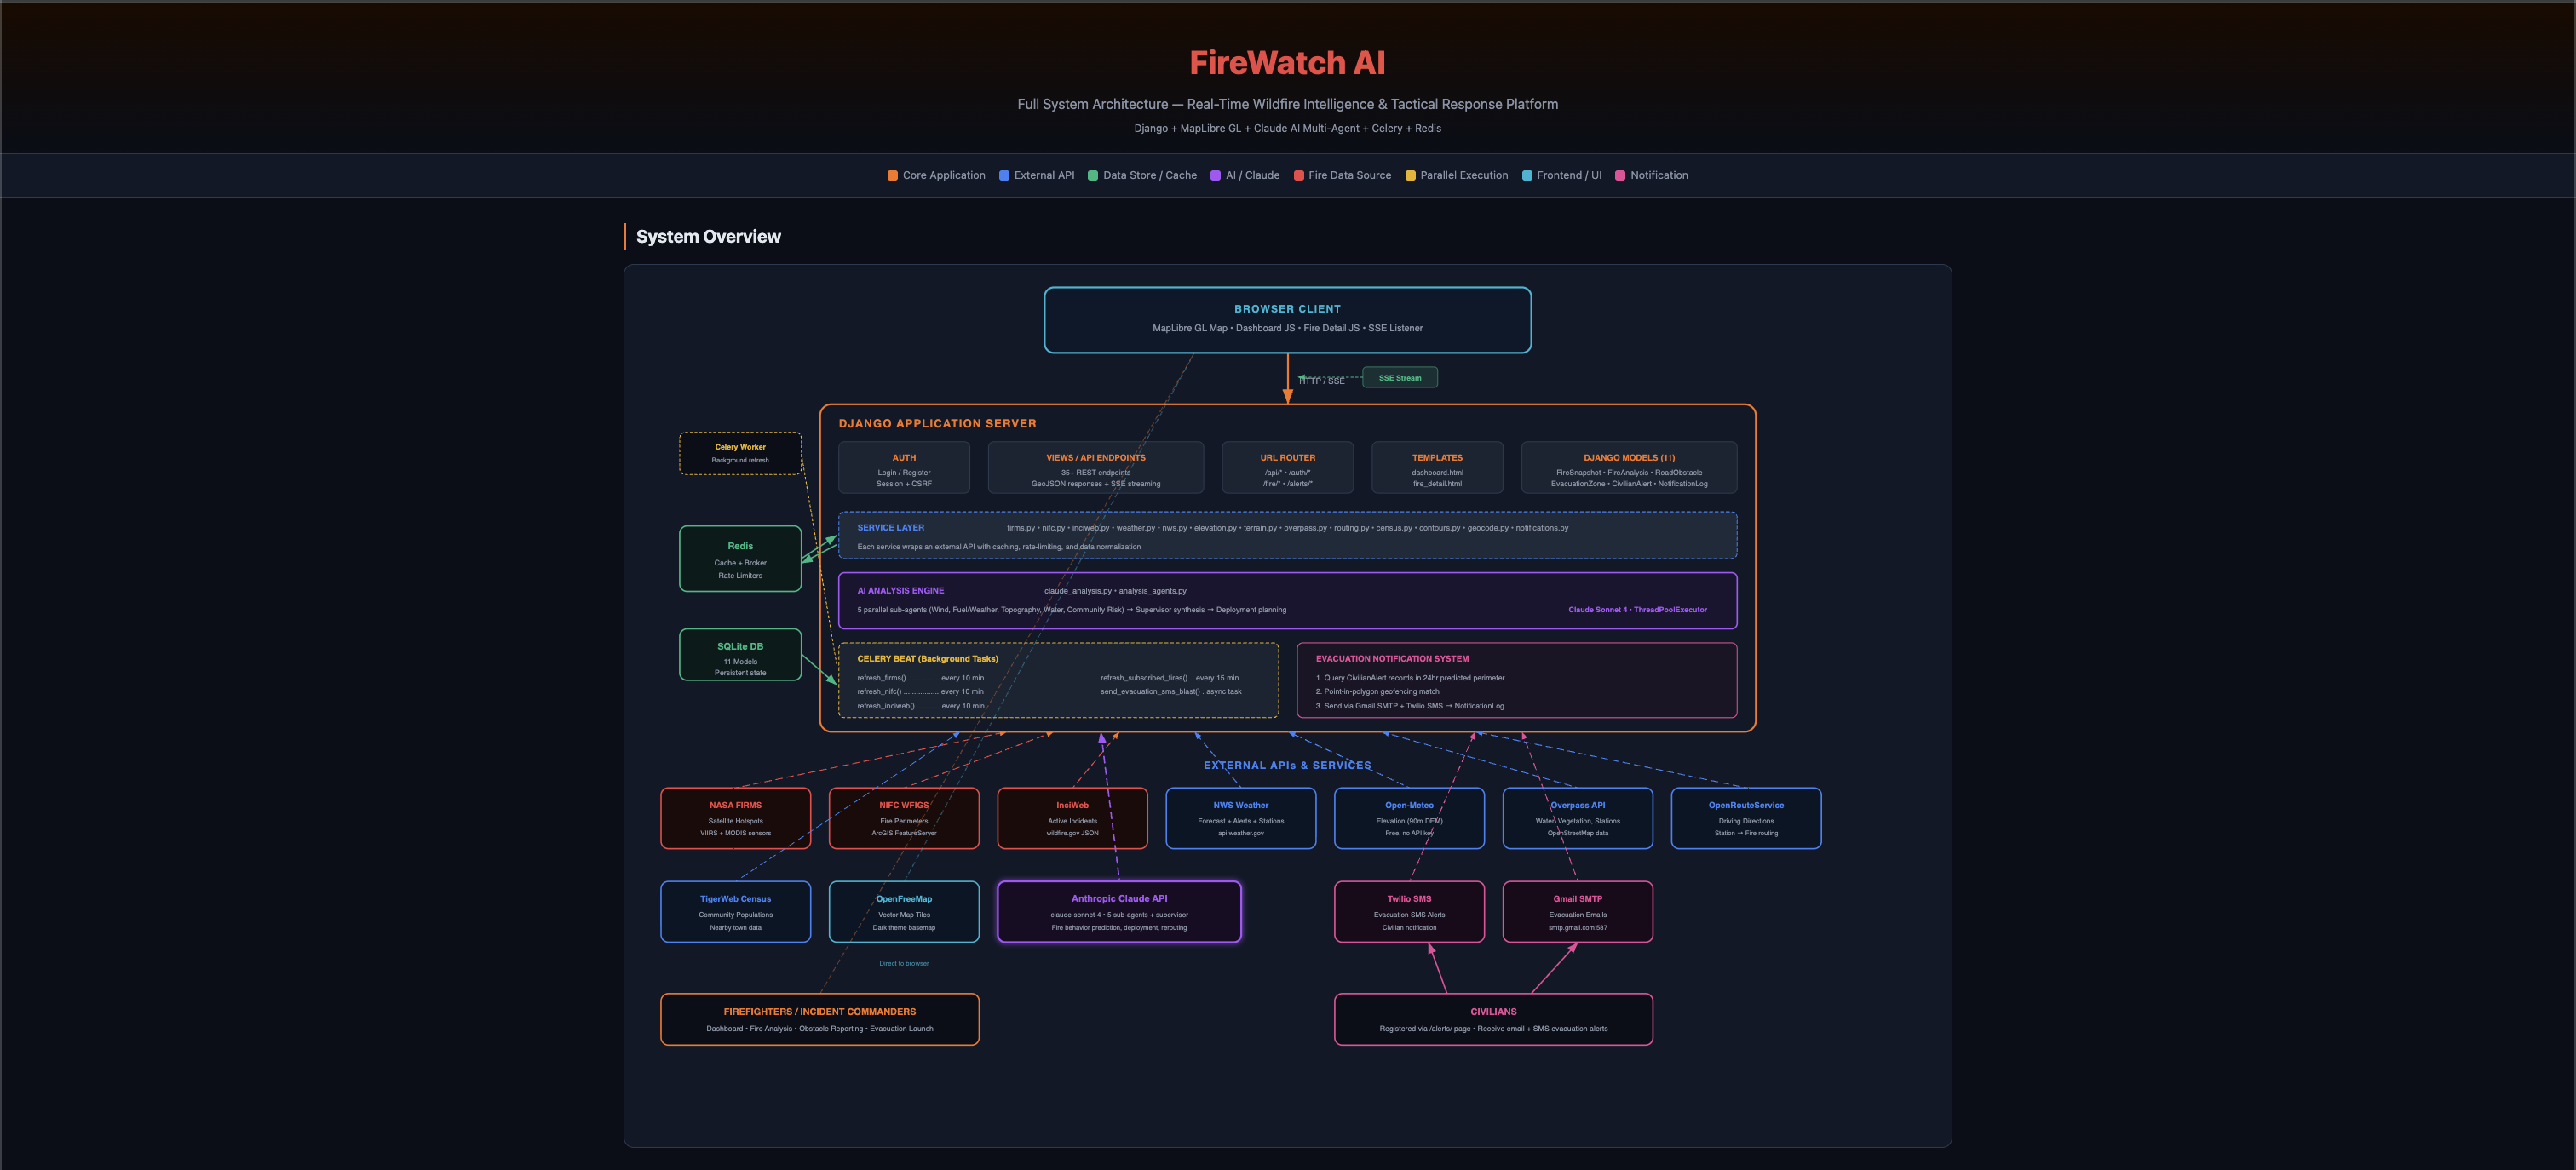
Task: Click the purple AI / Claude legend swatch
Action: point(1215,175)
